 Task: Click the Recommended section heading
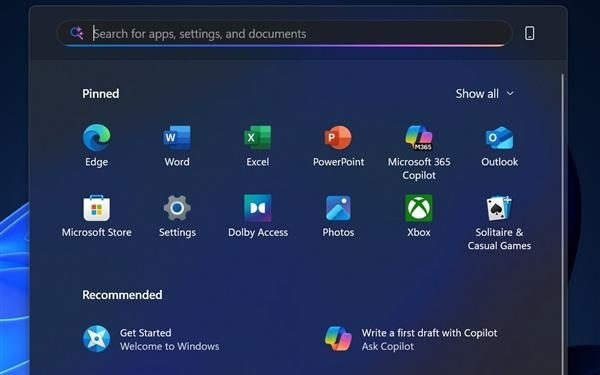pyautogui.click(x=122, y=295)
